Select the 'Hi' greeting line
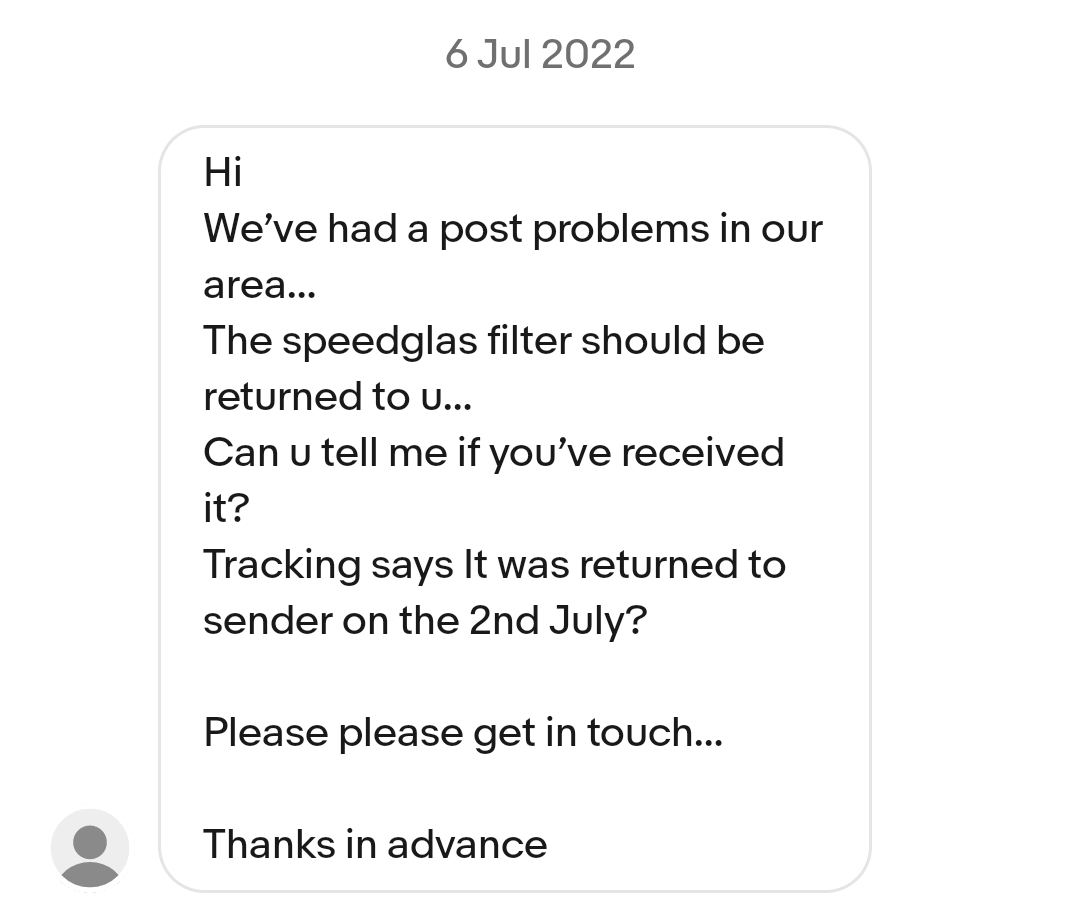This screenshot has width=1080, height=898. (x=222, y=171)
